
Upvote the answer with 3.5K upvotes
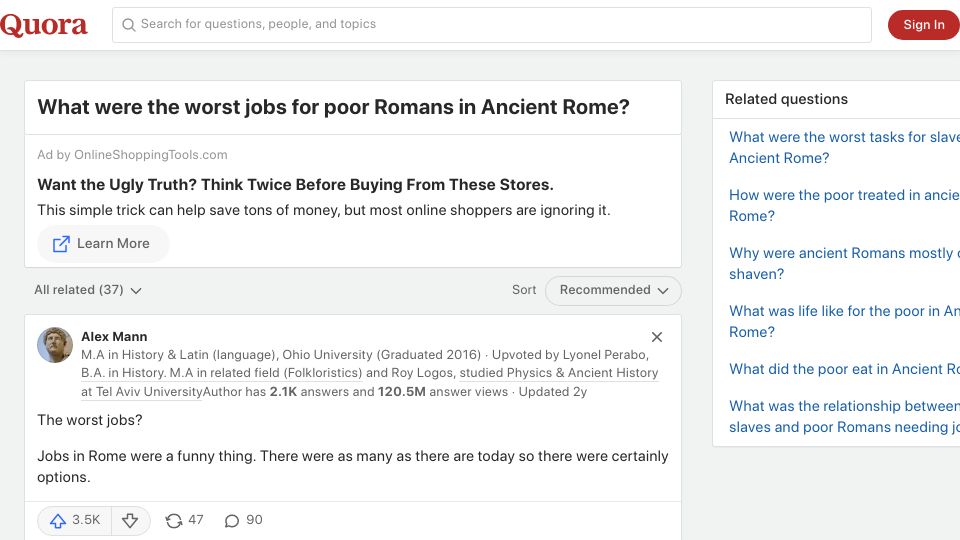(x=75, y=520)
